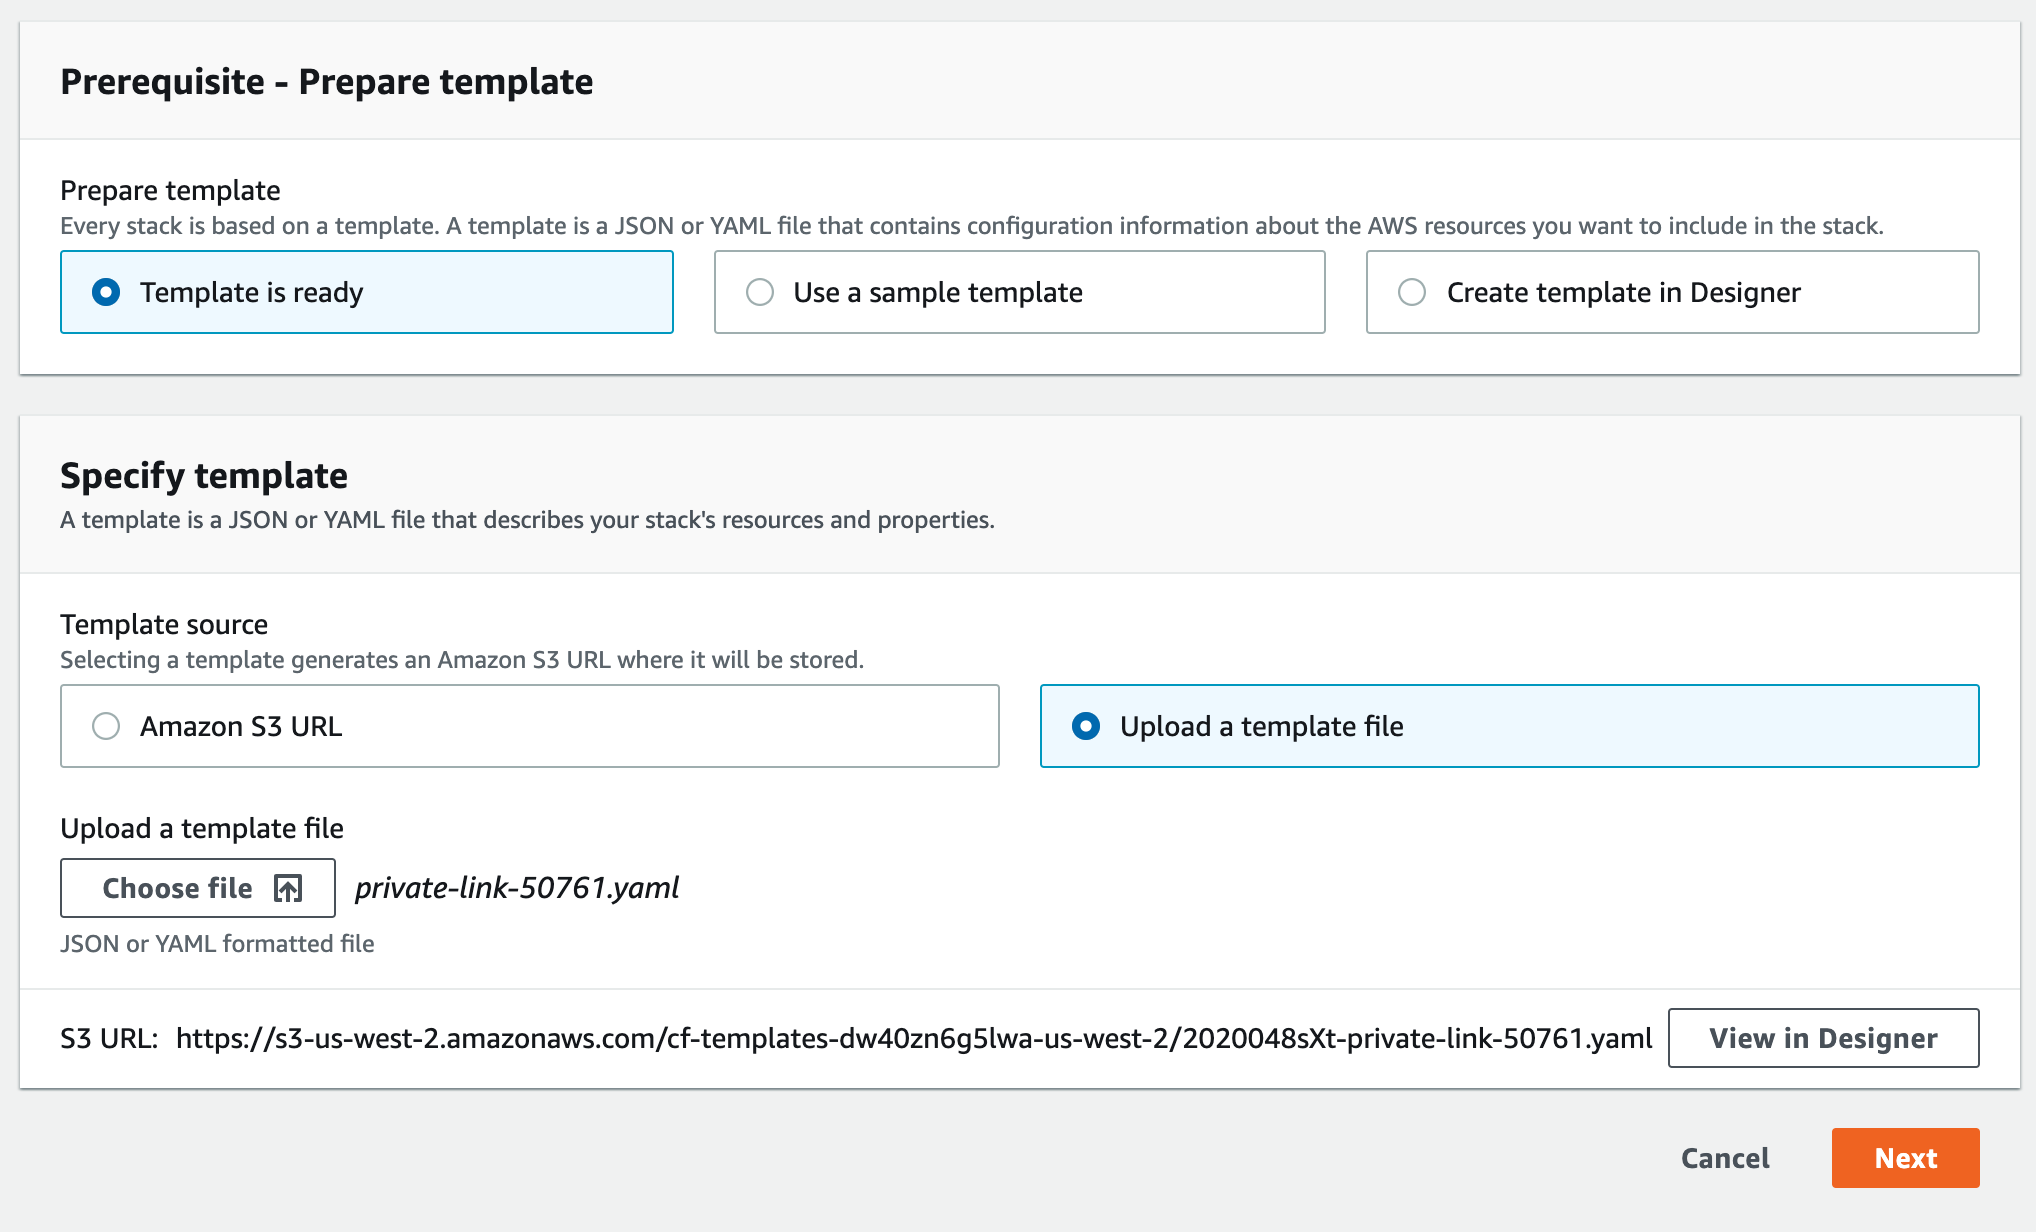
Task: Click the s3-us-west-2 amazonaws template URL
Action: click(x=914, y=1039)
